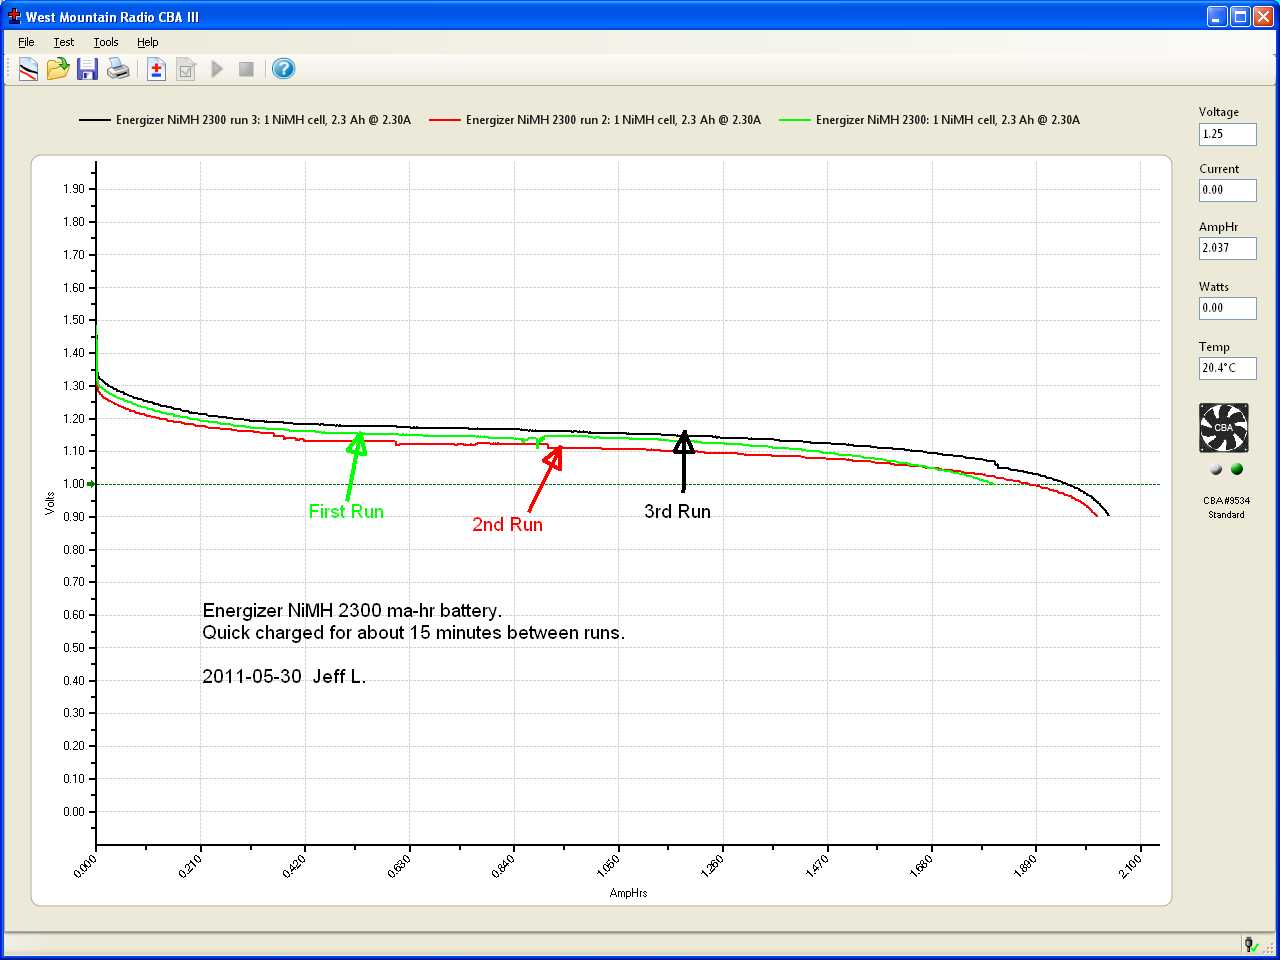Open the Tools menu
Viewport: 1280px width, 960px height.
[106, 42]
